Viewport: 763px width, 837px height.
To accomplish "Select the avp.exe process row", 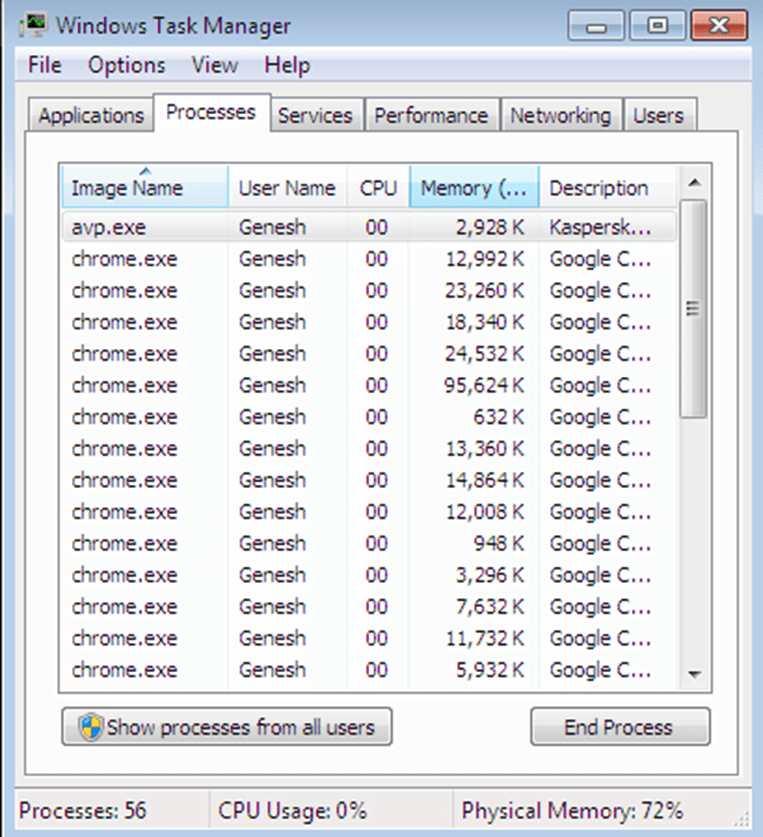I will pos(369,227).
